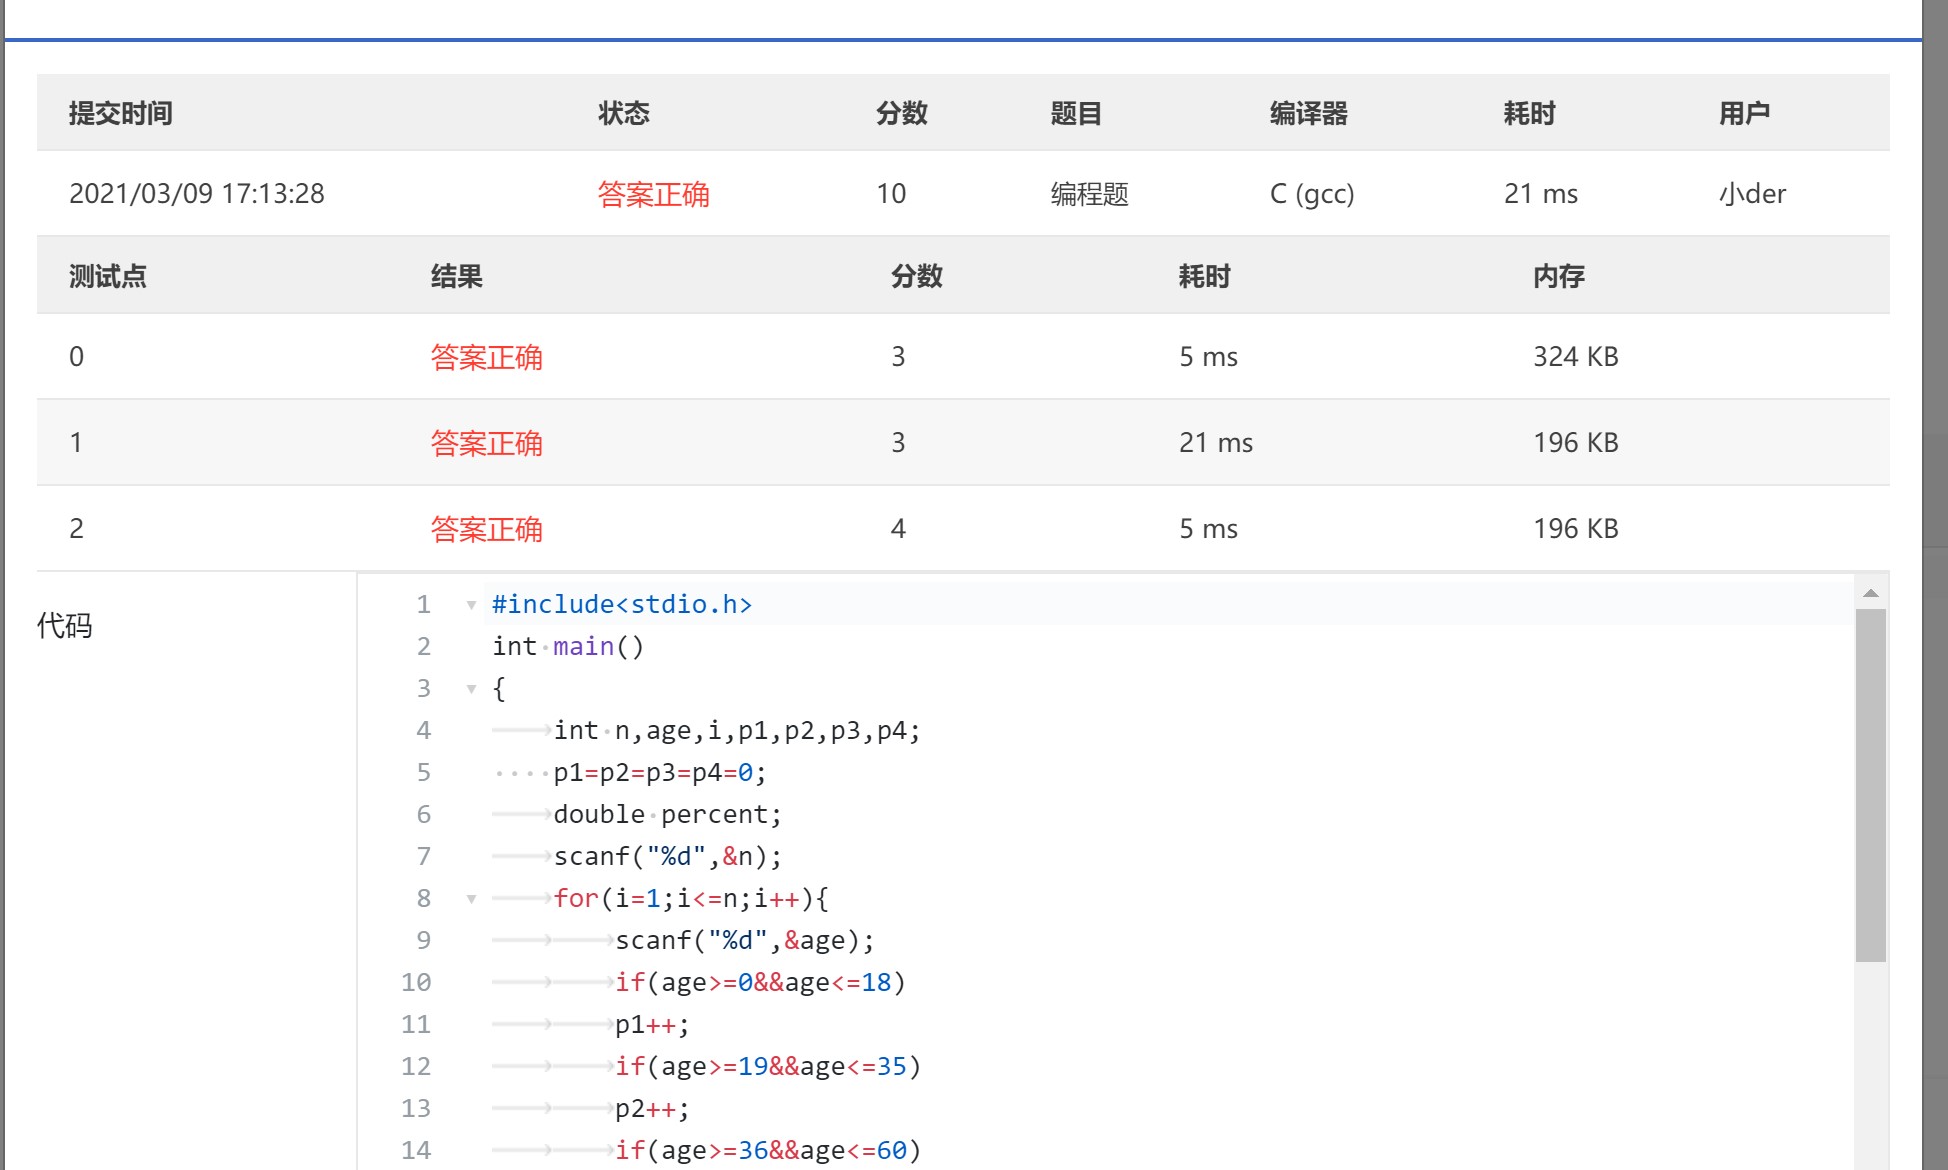Select test point 1 result 答案正确
The image size is (1948, 1170).
pyautogui.click(x=486, y=443)
